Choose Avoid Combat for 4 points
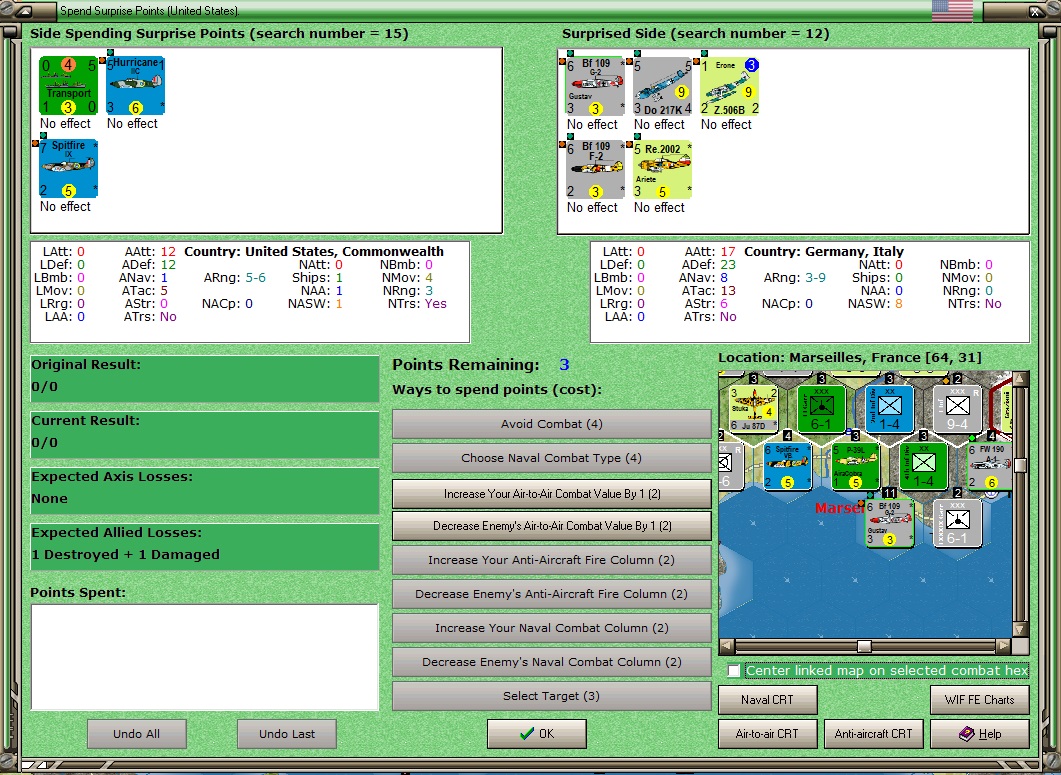Viewport: 1061px width, 775px height. click(551, 424)
